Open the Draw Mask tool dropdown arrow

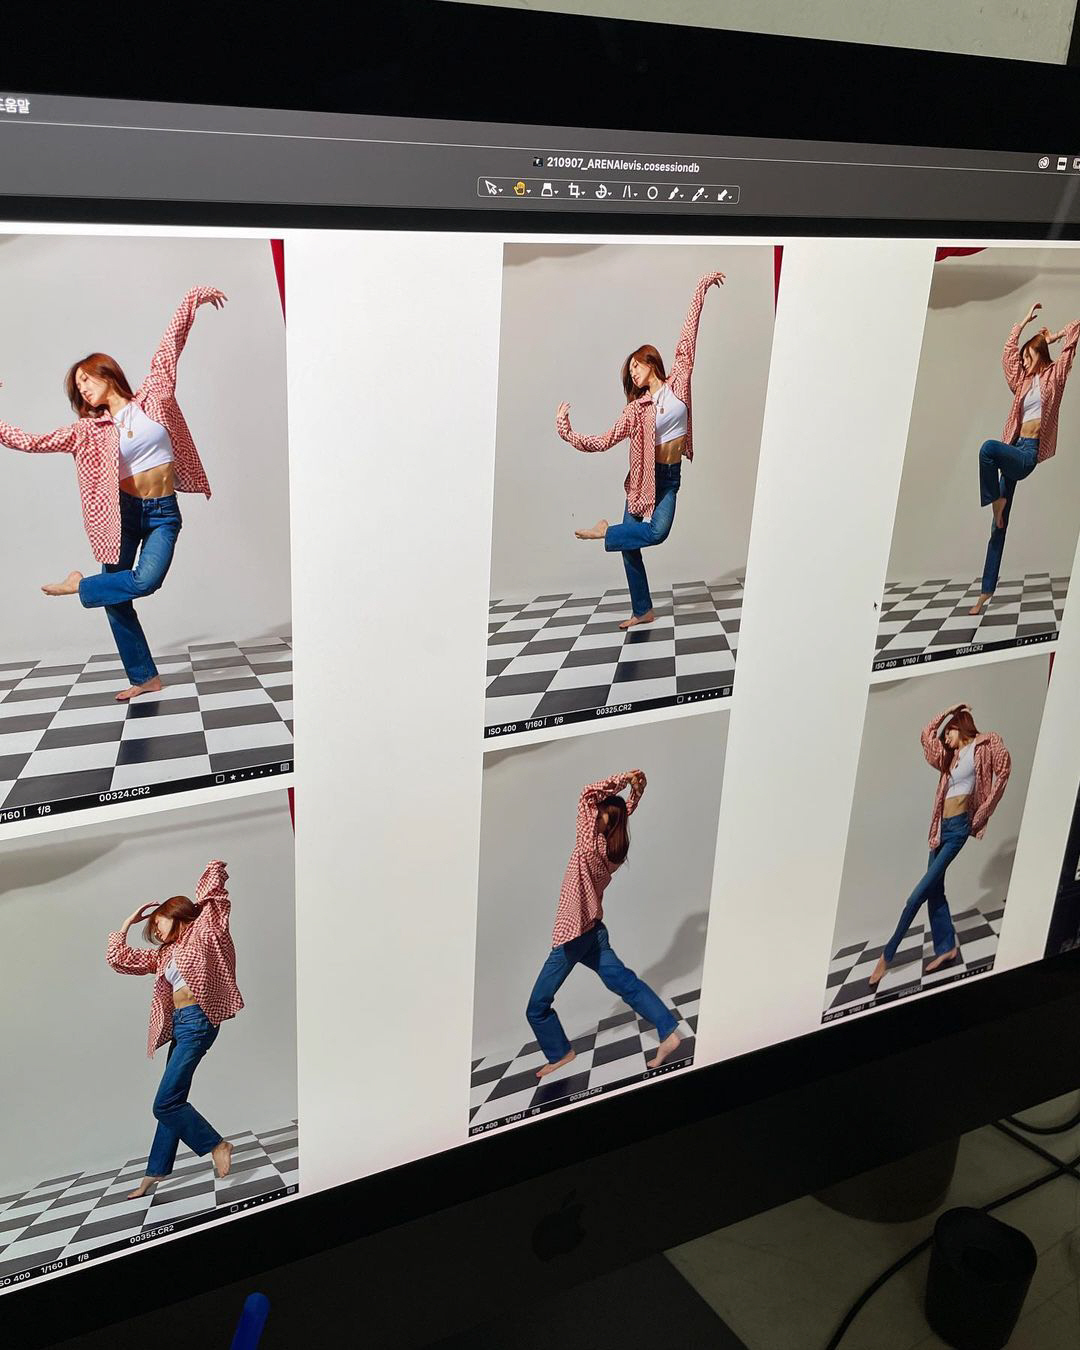pyautogui.click(x=682, y=196)
